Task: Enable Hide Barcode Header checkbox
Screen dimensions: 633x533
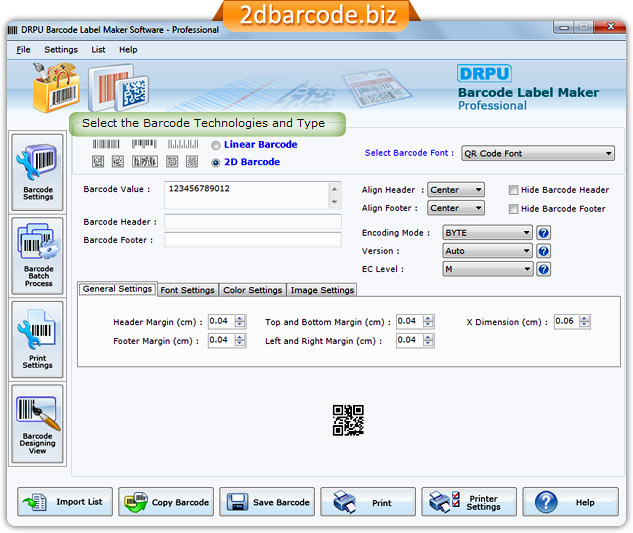Action: 513,190
